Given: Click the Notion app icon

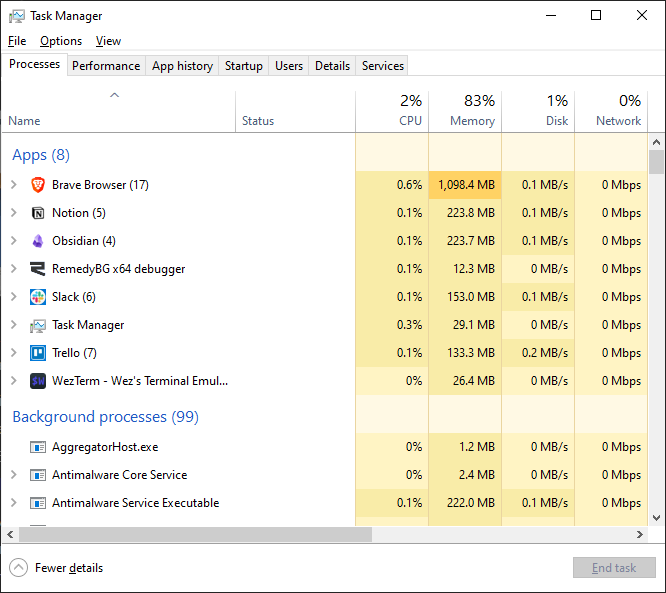Looking at the screenshot, I should pos(38,213).
